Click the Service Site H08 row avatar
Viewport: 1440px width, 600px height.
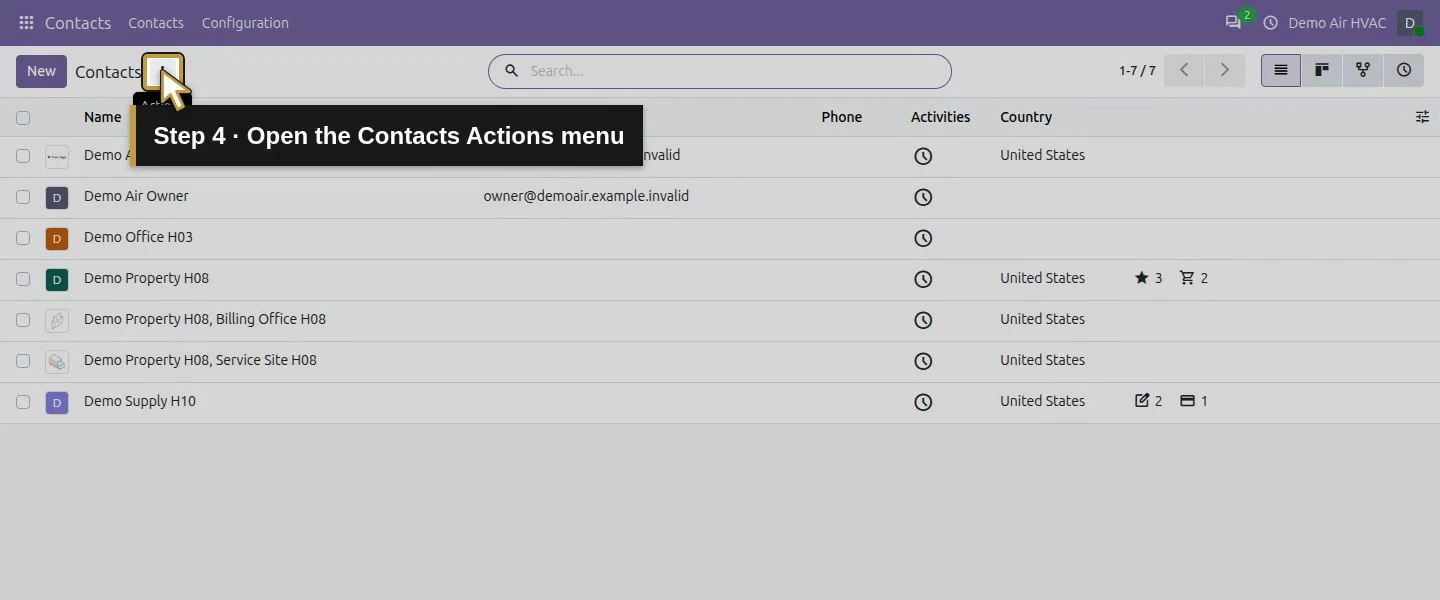pos(57,362)
